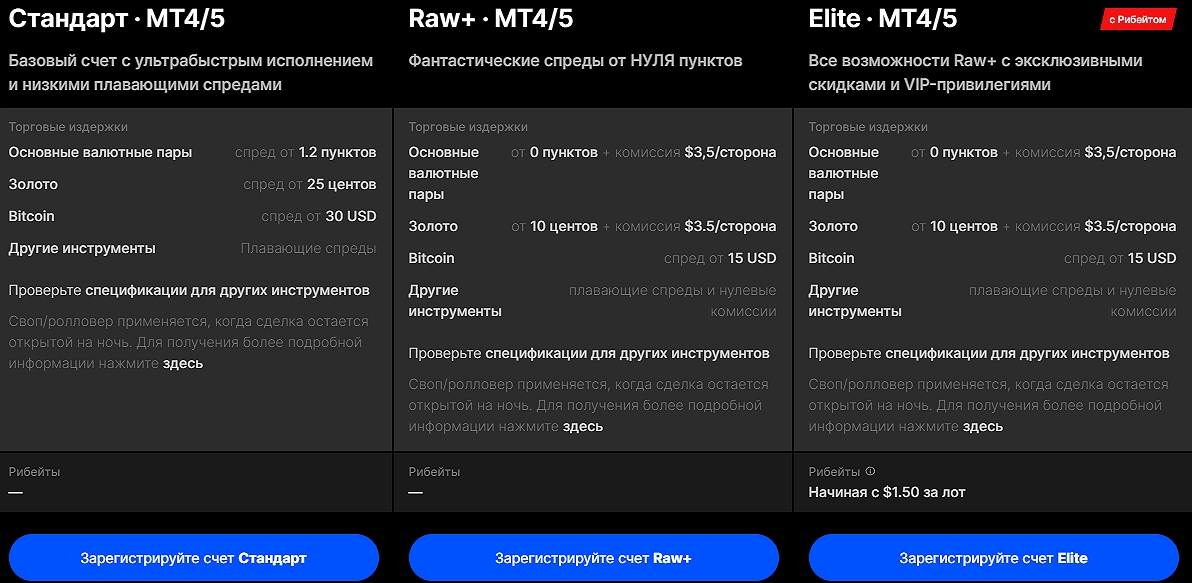The image size is (1192, 583).
Task: Open specifications link in Raw+ column
Action: [x=627, y=353]
